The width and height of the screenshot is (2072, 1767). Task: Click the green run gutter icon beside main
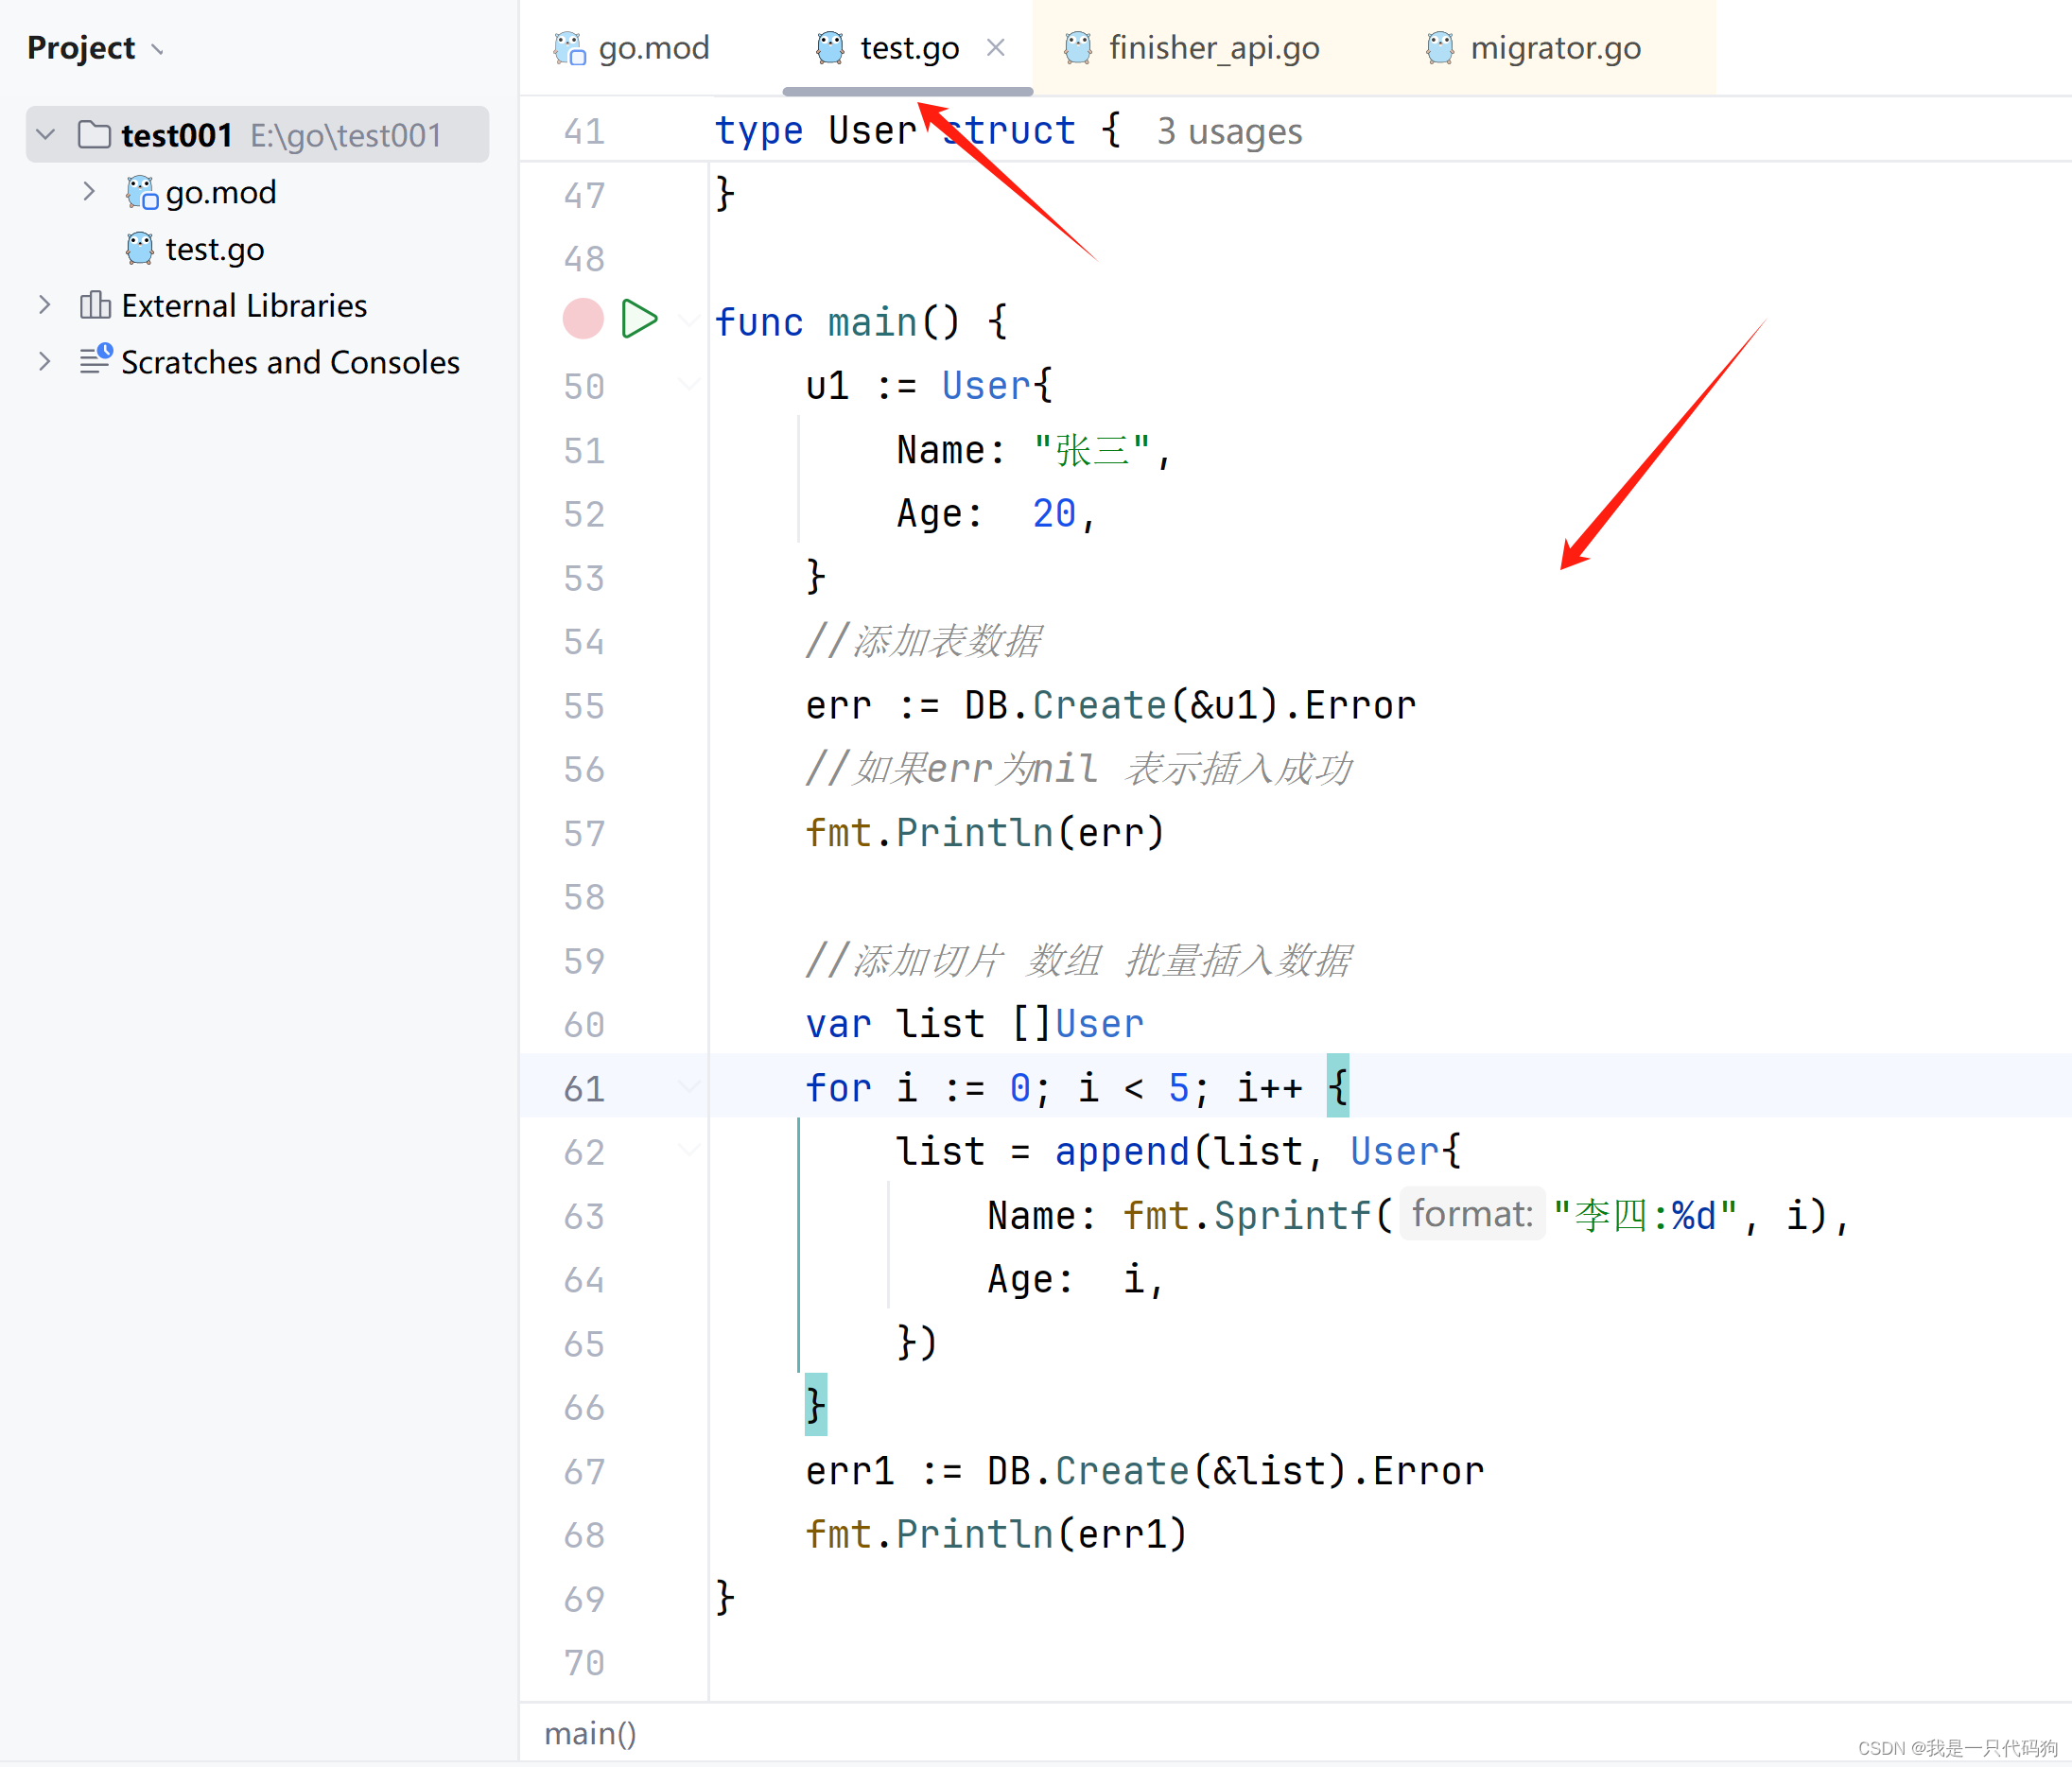(x=638, y=320)
